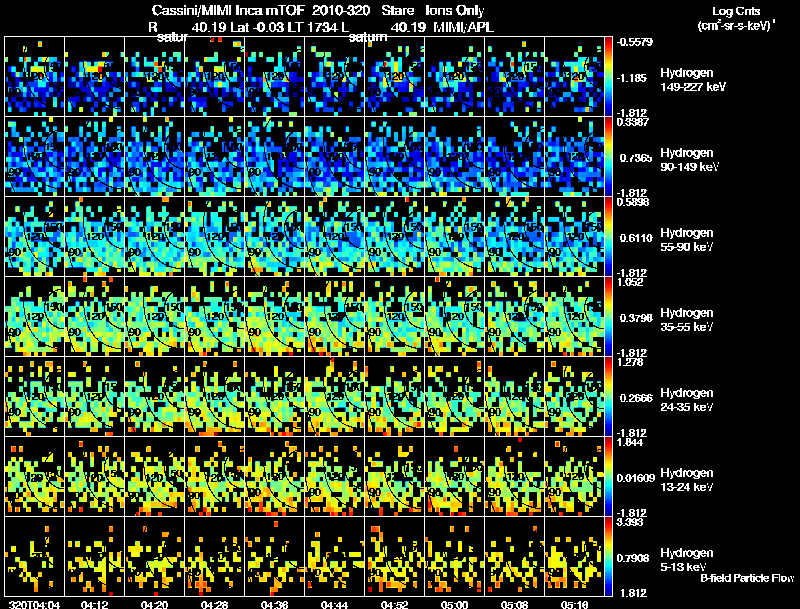Click the '04:44' time label
The height and width of the screenshot is (609, 800).
point(335,605)
